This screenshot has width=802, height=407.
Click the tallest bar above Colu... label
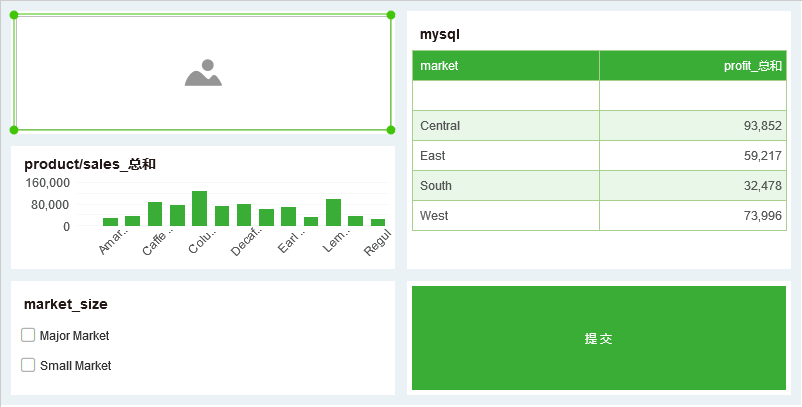pos(200,208)
